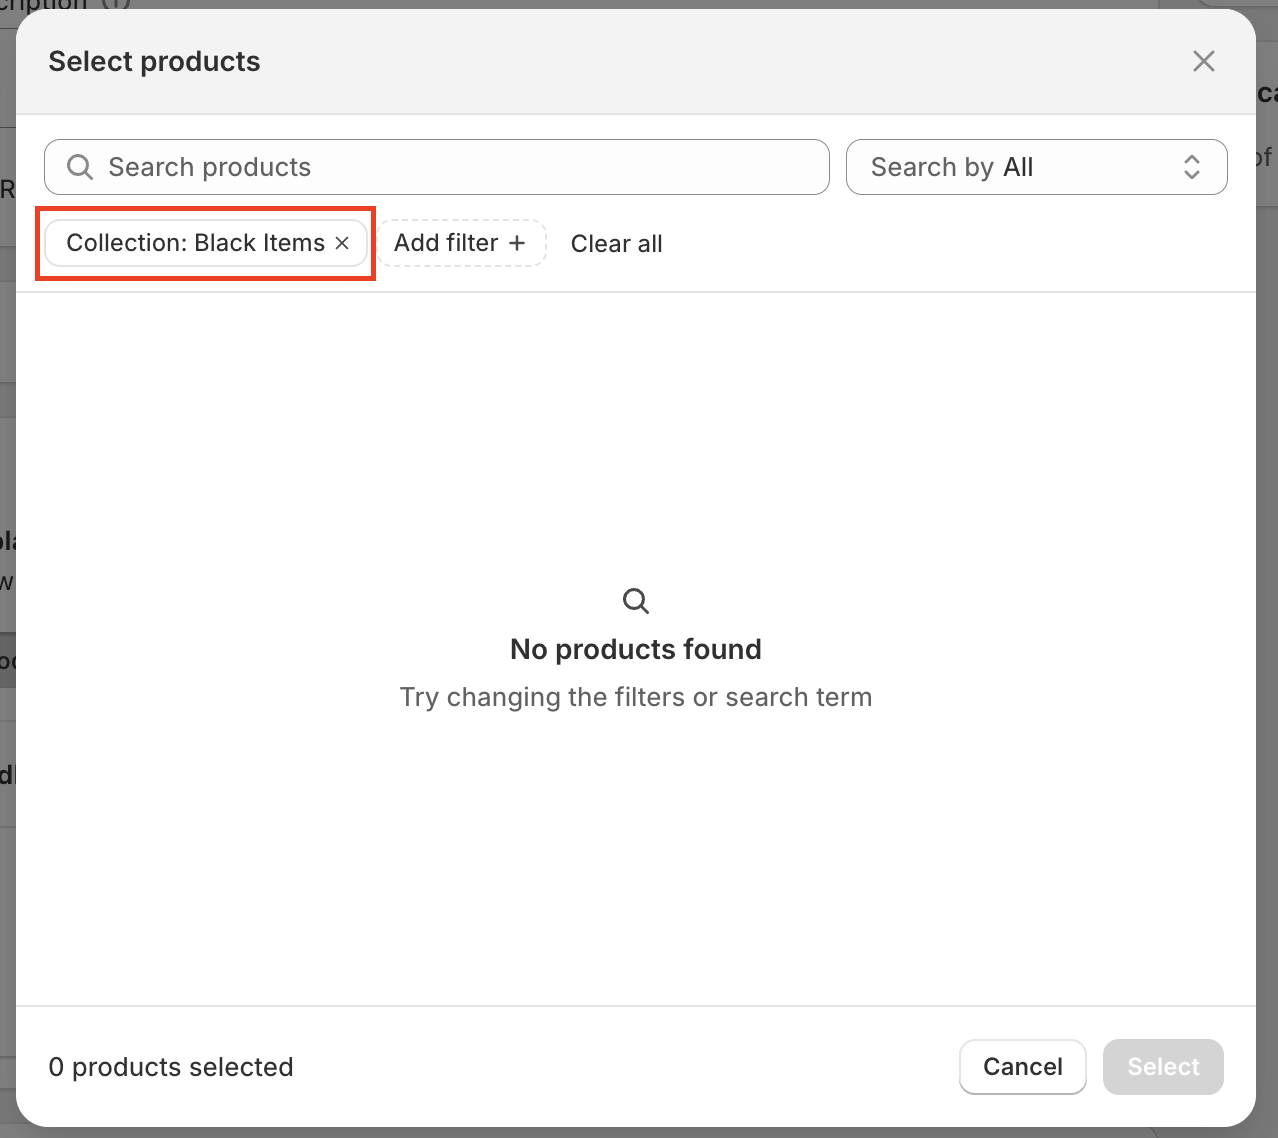Click the greyed-out Select button

(1163, 1067)
